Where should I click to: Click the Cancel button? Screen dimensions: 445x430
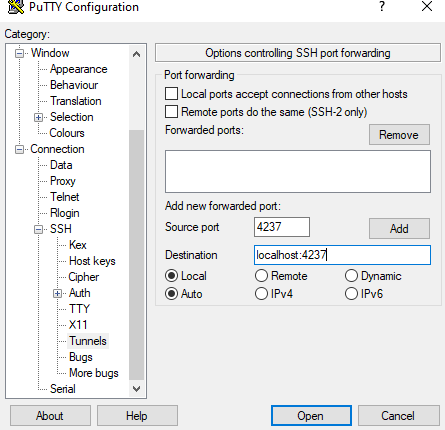(399, 416)
